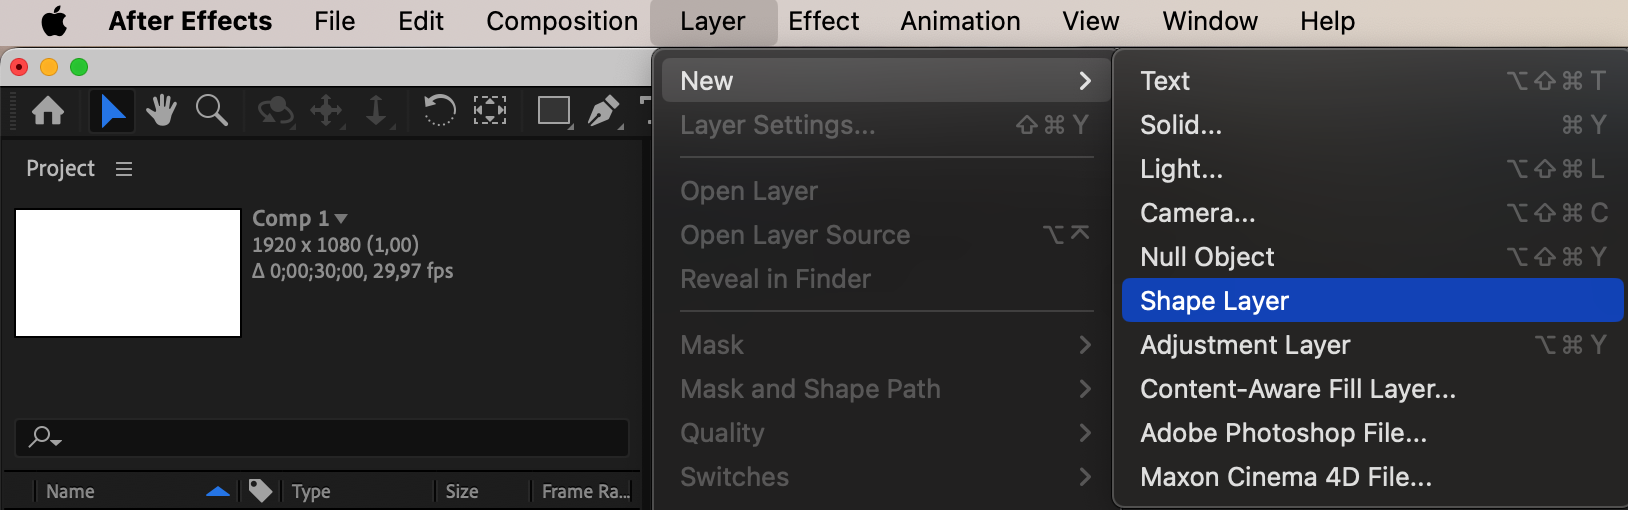Select the Pen tool

click(x=603, y=111)
